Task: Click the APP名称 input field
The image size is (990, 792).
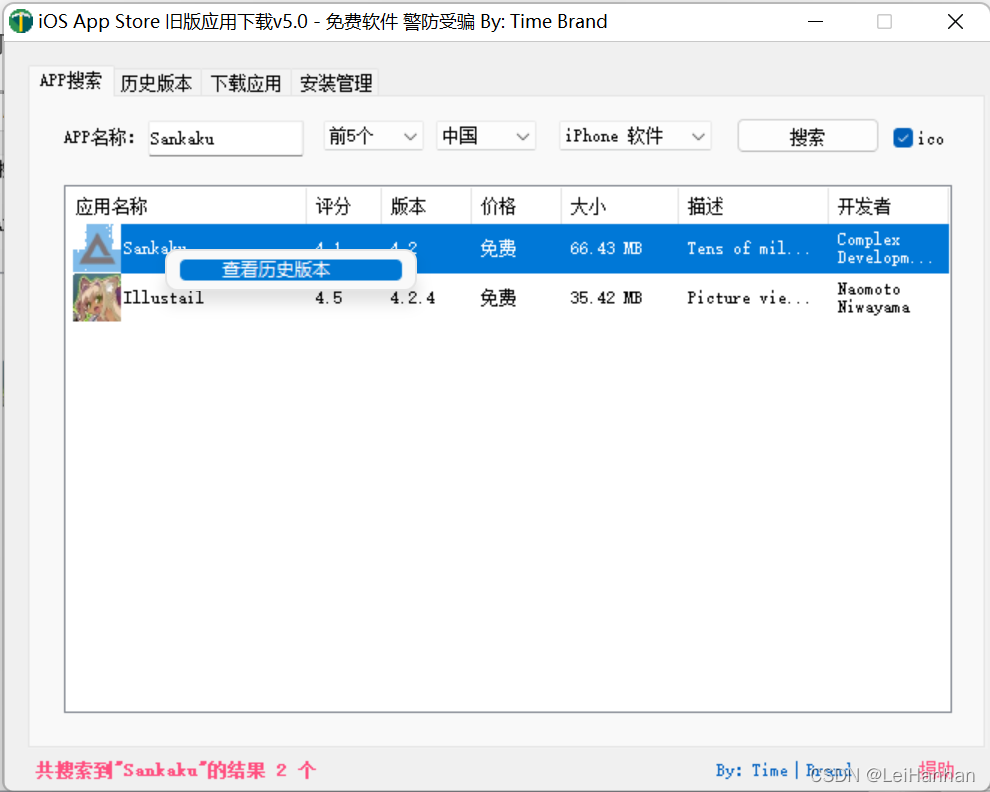Action: click(226, 138)
